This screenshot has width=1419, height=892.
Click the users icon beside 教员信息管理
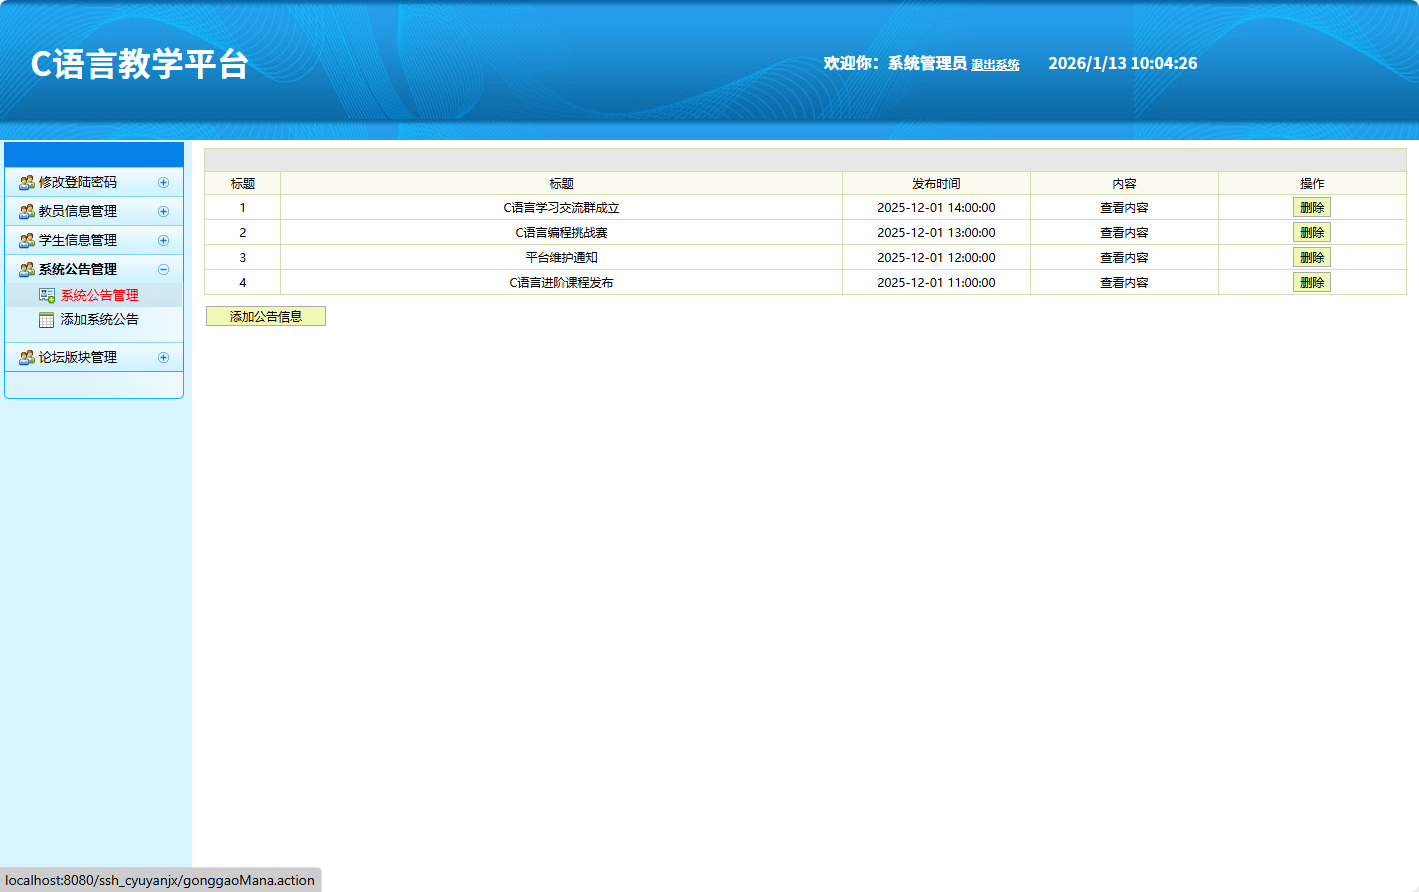pyautogui.click(x=27, y=212)
